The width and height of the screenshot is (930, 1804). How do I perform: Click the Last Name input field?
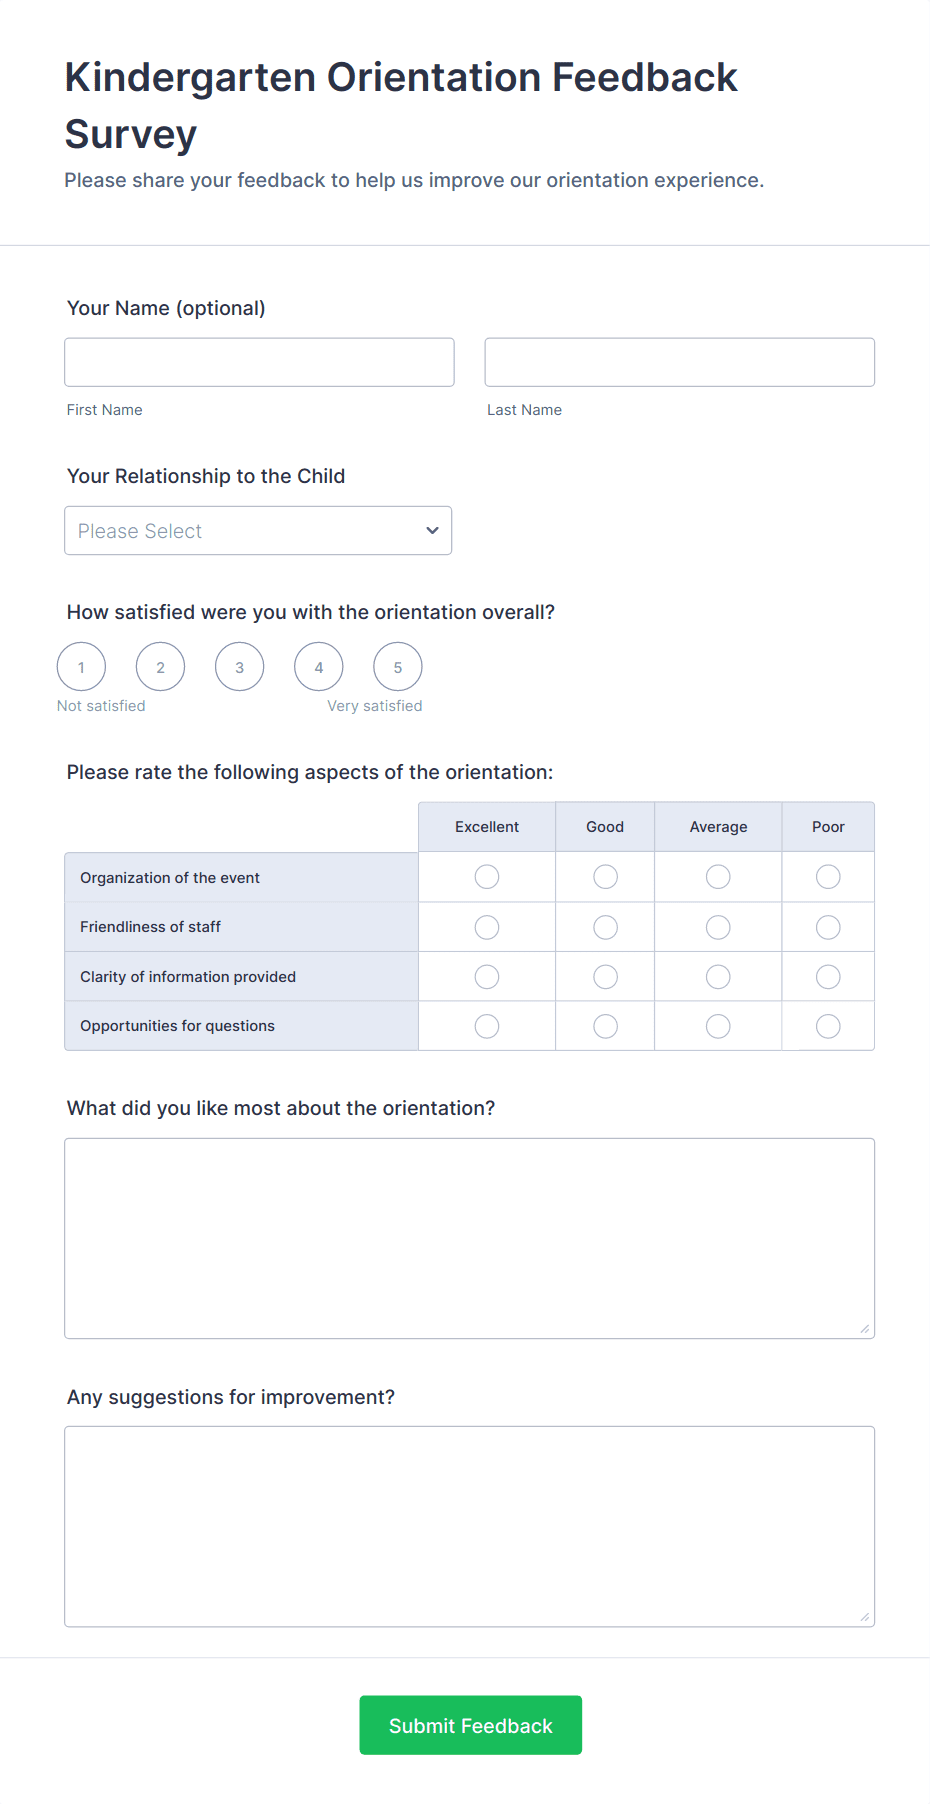pyautogui.click(x=679, y=362)
